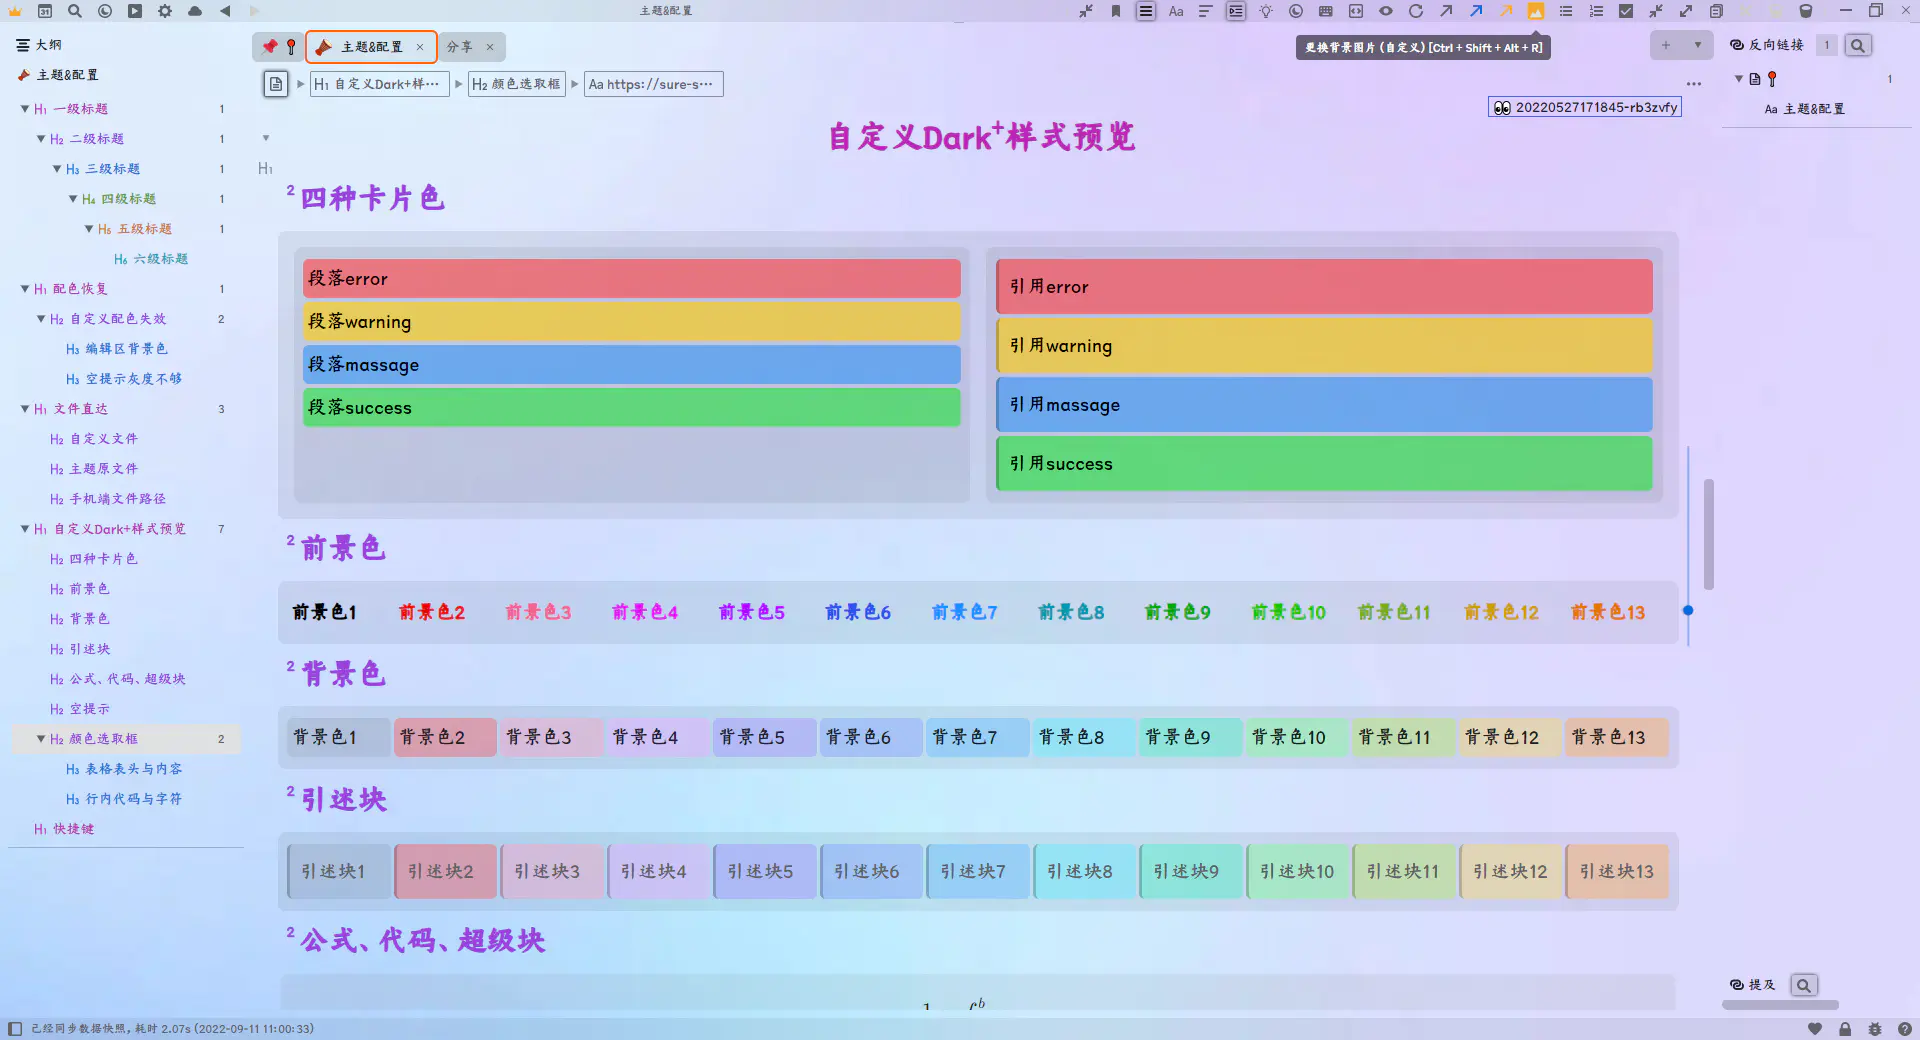Screen dimensions: 1920x1040
Task: Click the bucket icon near window controls
Action: [x=1806, y=11]
